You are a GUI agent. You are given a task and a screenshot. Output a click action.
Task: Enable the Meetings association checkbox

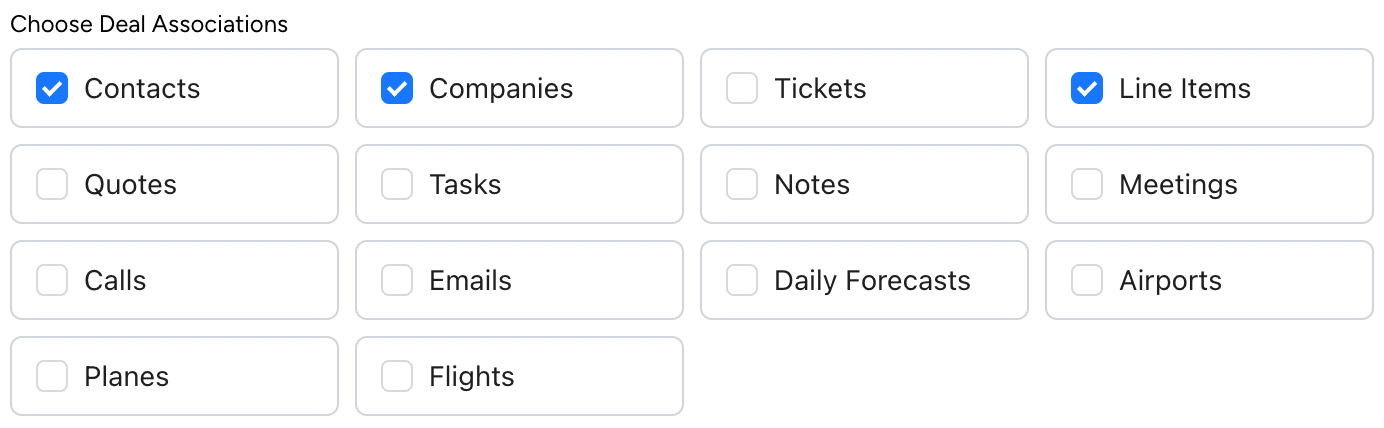[x=1087, y=184]
